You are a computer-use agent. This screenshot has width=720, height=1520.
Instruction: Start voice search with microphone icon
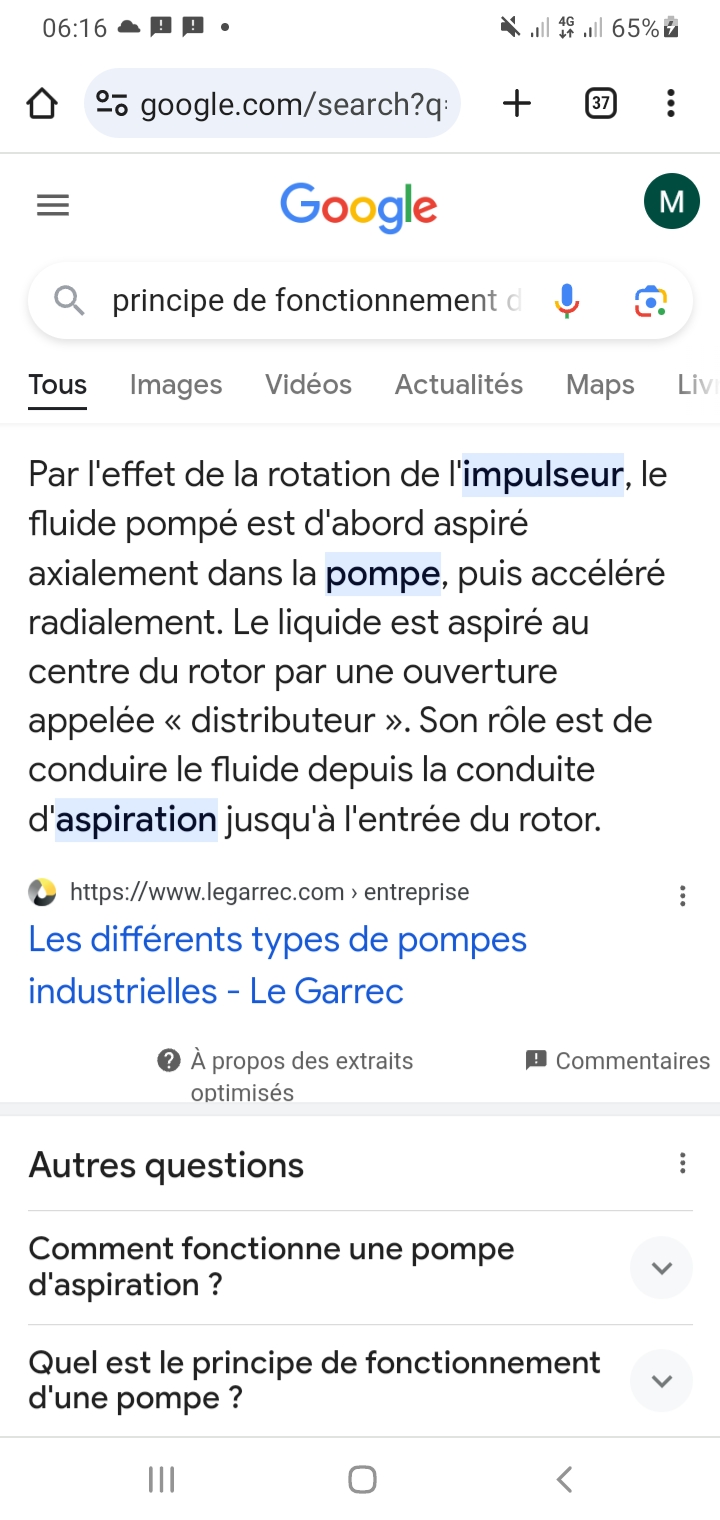point(567,300)
